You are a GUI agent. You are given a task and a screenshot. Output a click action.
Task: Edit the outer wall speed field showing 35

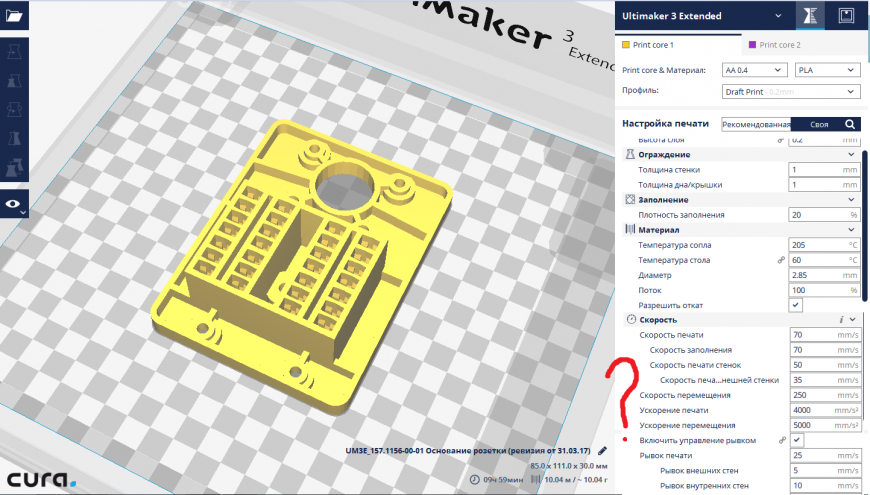pyautogui.click(x=826, y=380)
